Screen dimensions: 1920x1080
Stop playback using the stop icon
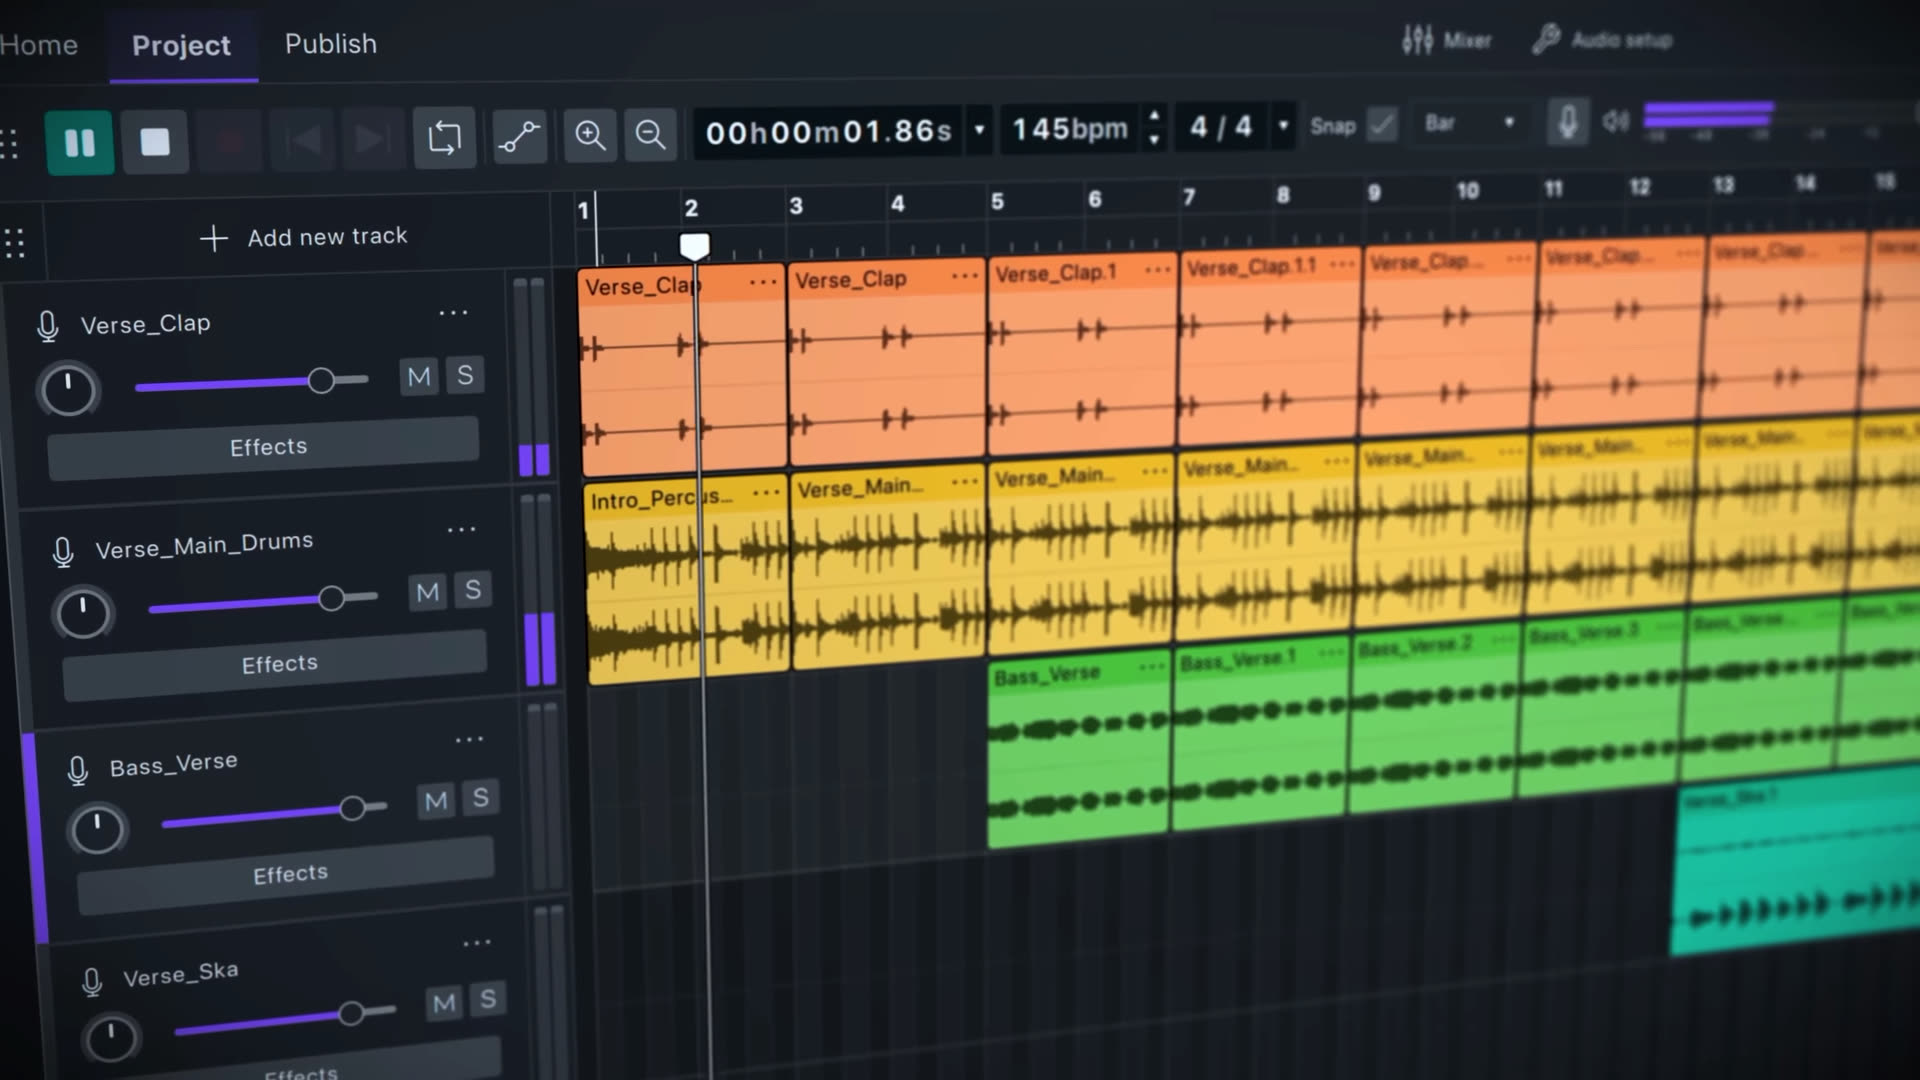click(x=156, y=142)
